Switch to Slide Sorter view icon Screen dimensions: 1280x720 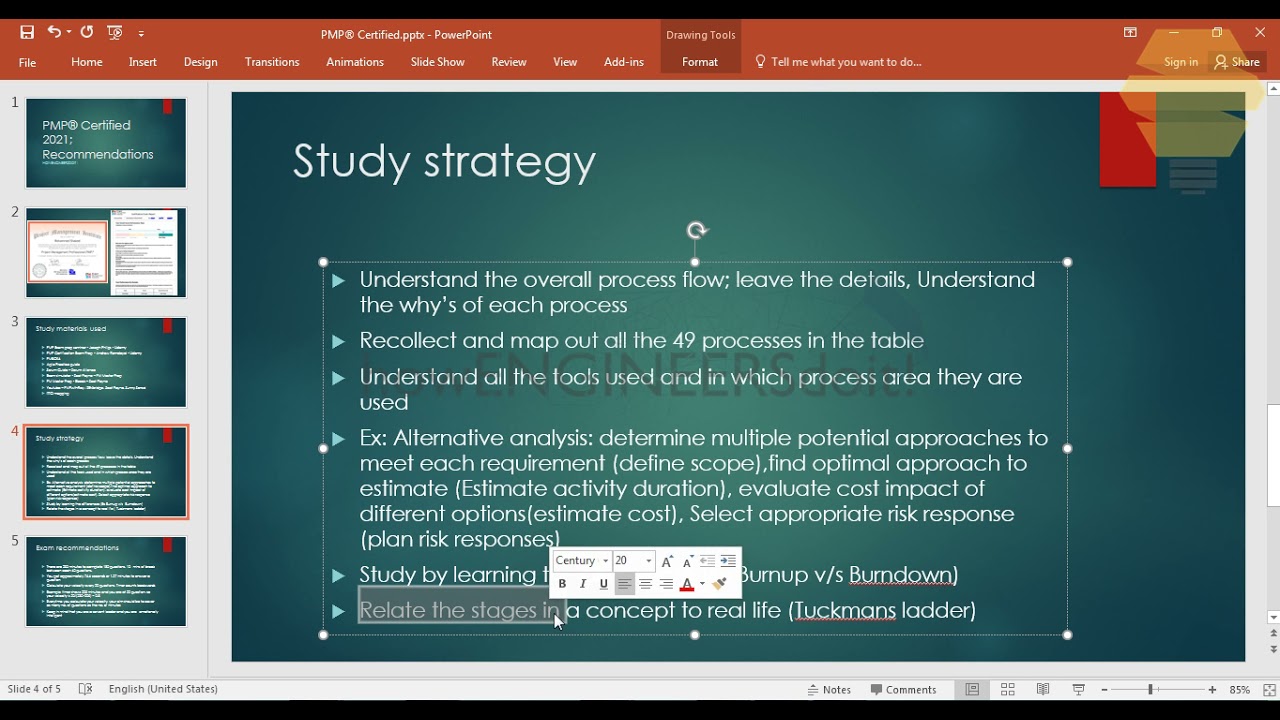click(x=1008, y=690)
